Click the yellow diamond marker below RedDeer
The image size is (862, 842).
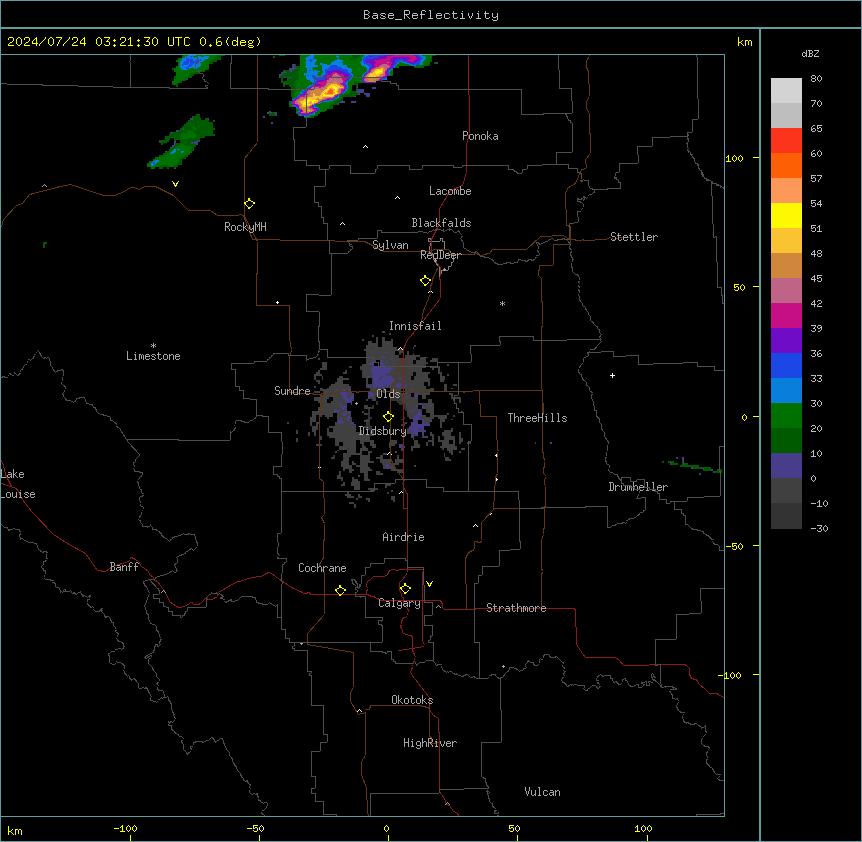click(x=426, y=281)
